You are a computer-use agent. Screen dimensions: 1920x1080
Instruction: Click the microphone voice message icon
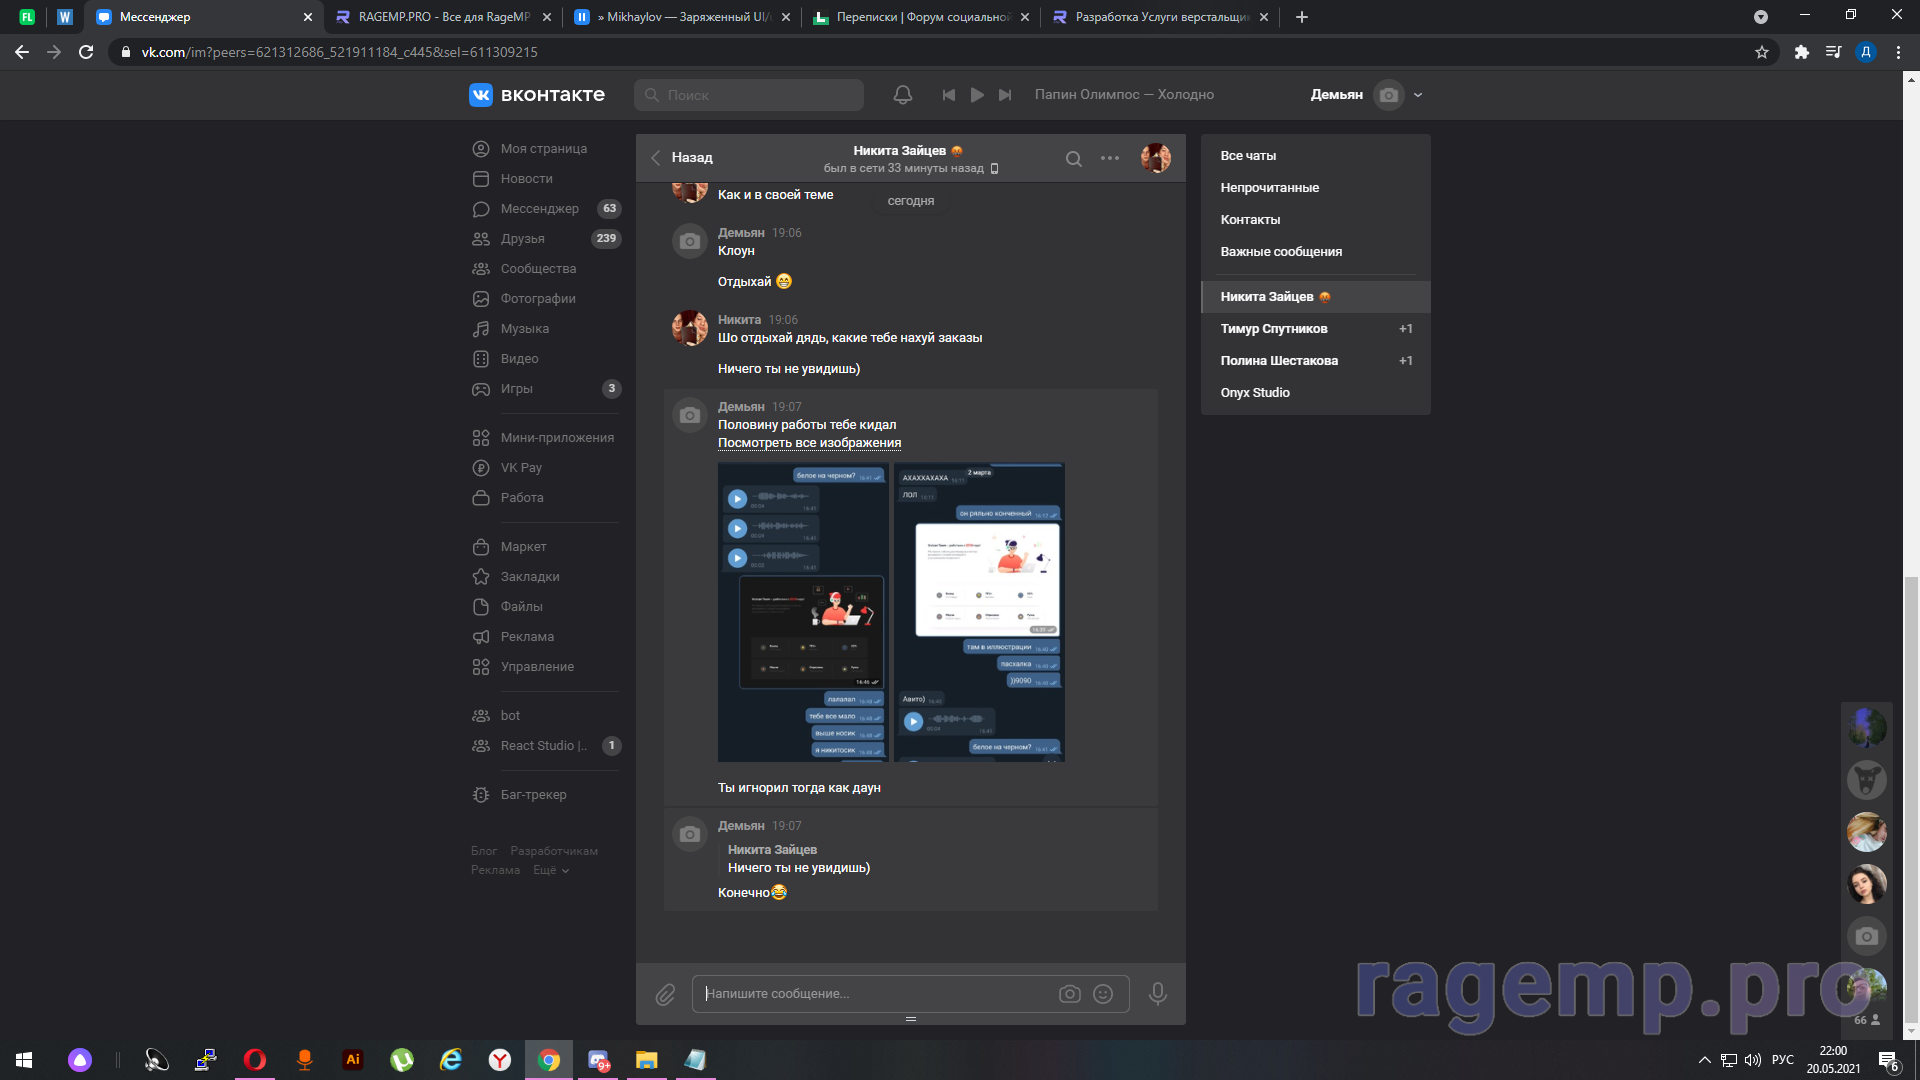point(1157,994)
